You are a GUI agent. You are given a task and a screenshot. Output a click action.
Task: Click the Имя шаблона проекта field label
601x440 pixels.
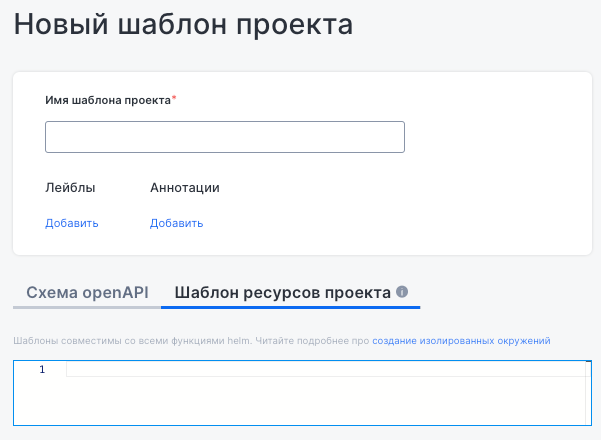click(108, 100)
